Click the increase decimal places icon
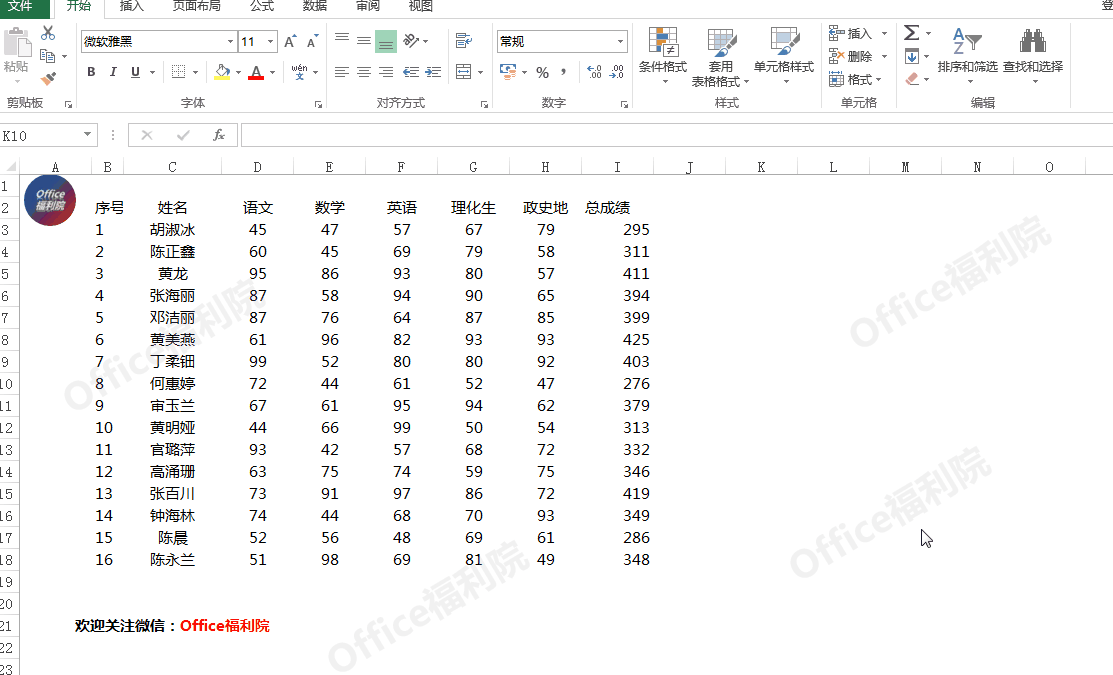 tap(594, 72)
